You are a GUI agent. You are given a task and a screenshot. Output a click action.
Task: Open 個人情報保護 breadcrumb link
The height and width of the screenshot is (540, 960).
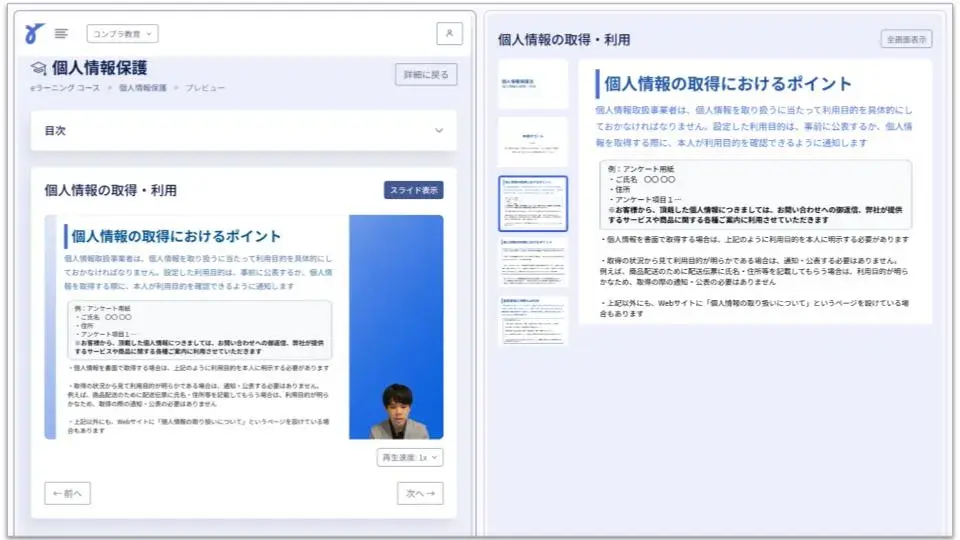[143, 88]
